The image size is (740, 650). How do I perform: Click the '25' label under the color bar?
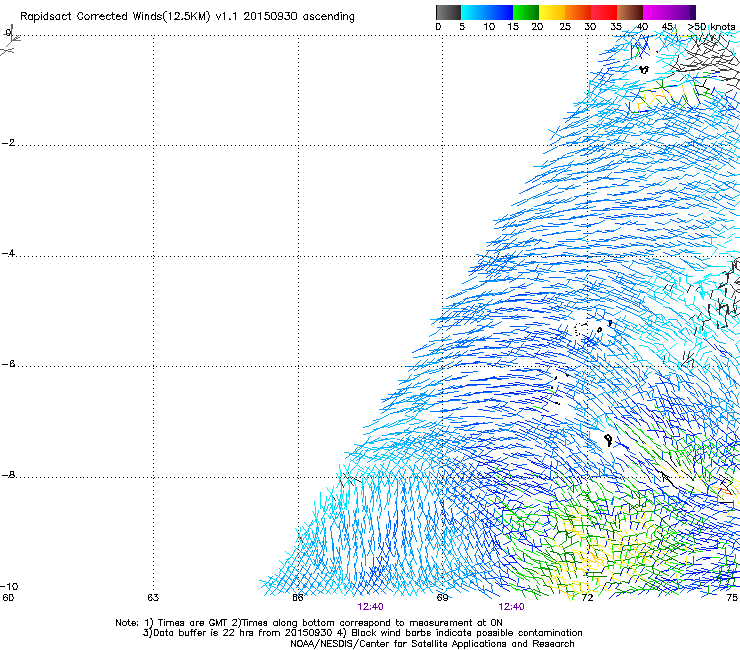565,27
